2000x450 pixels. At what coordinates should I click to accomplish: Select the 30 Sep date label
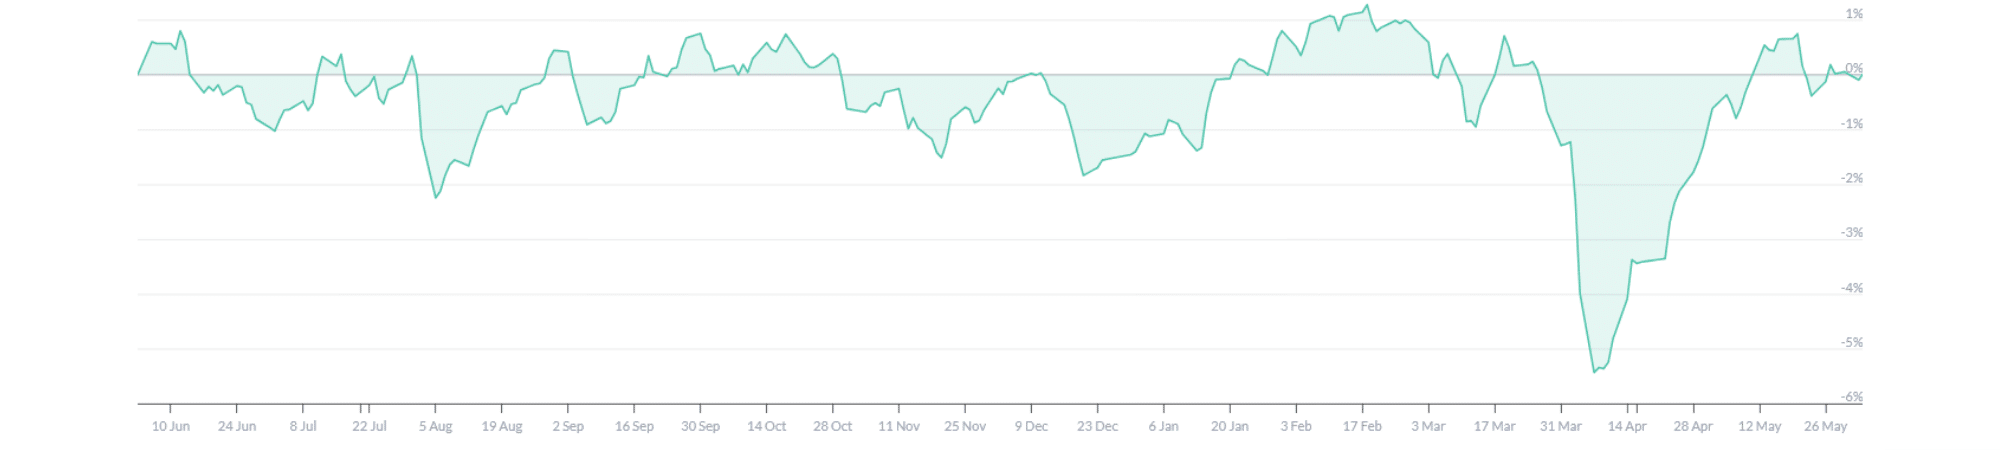coord(700,426)
